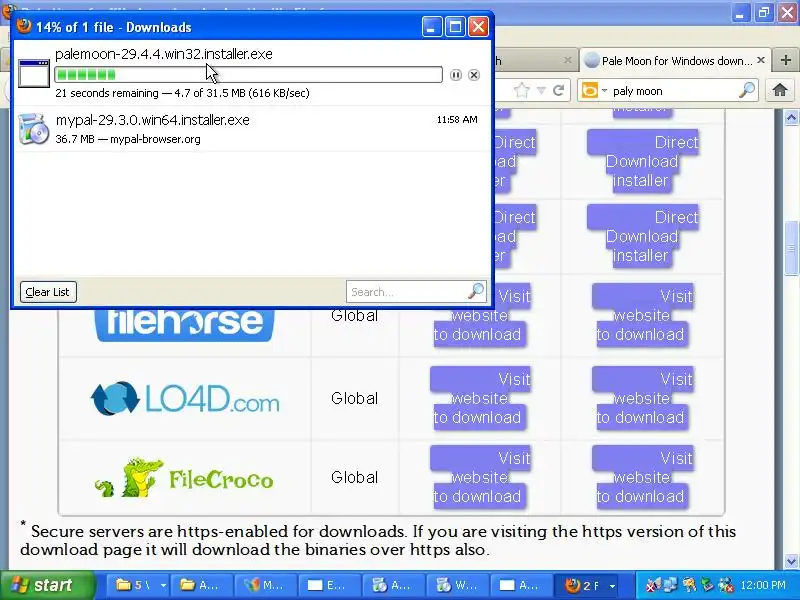Viewport: 800px width, 600px height.
Task: Cancel the palemoon-29.4.4 download
Action: pyautogui.click(x=474, y=75)
